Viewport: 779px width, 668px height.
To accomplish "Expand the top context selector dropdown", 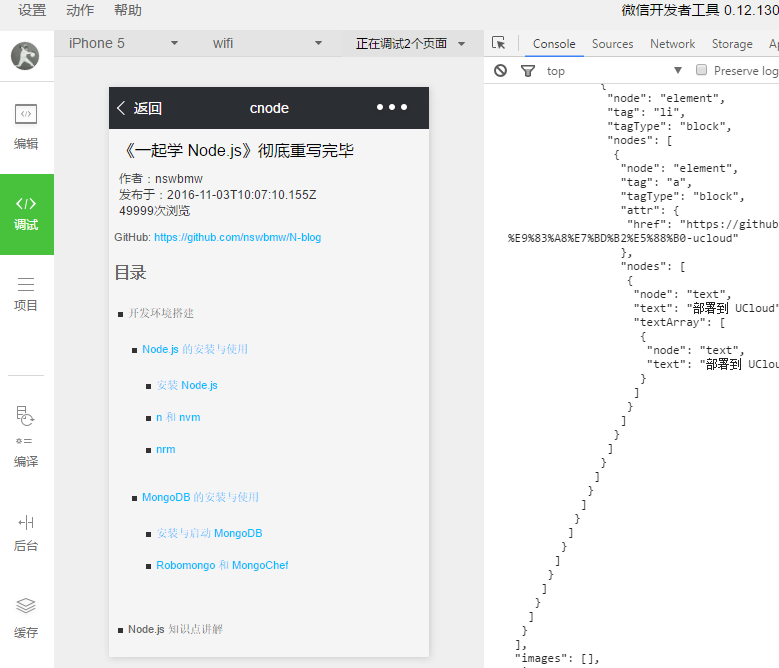I will pos(613,71).
